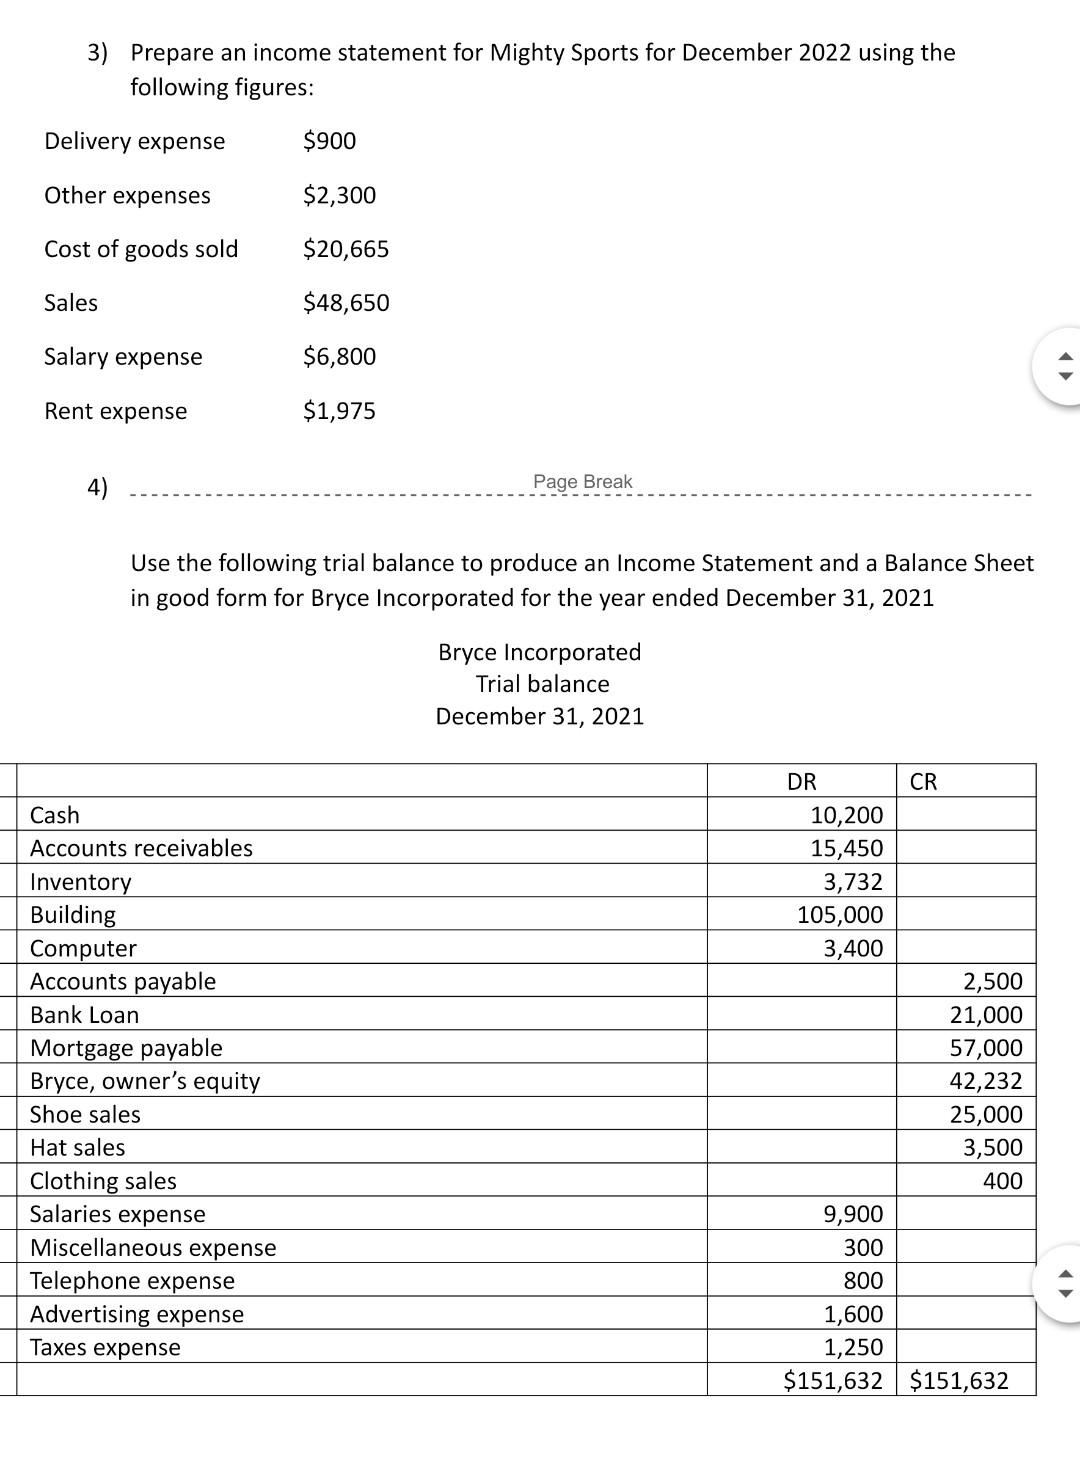Click the up arrow on the top scroll control

tap(1067, 355)
